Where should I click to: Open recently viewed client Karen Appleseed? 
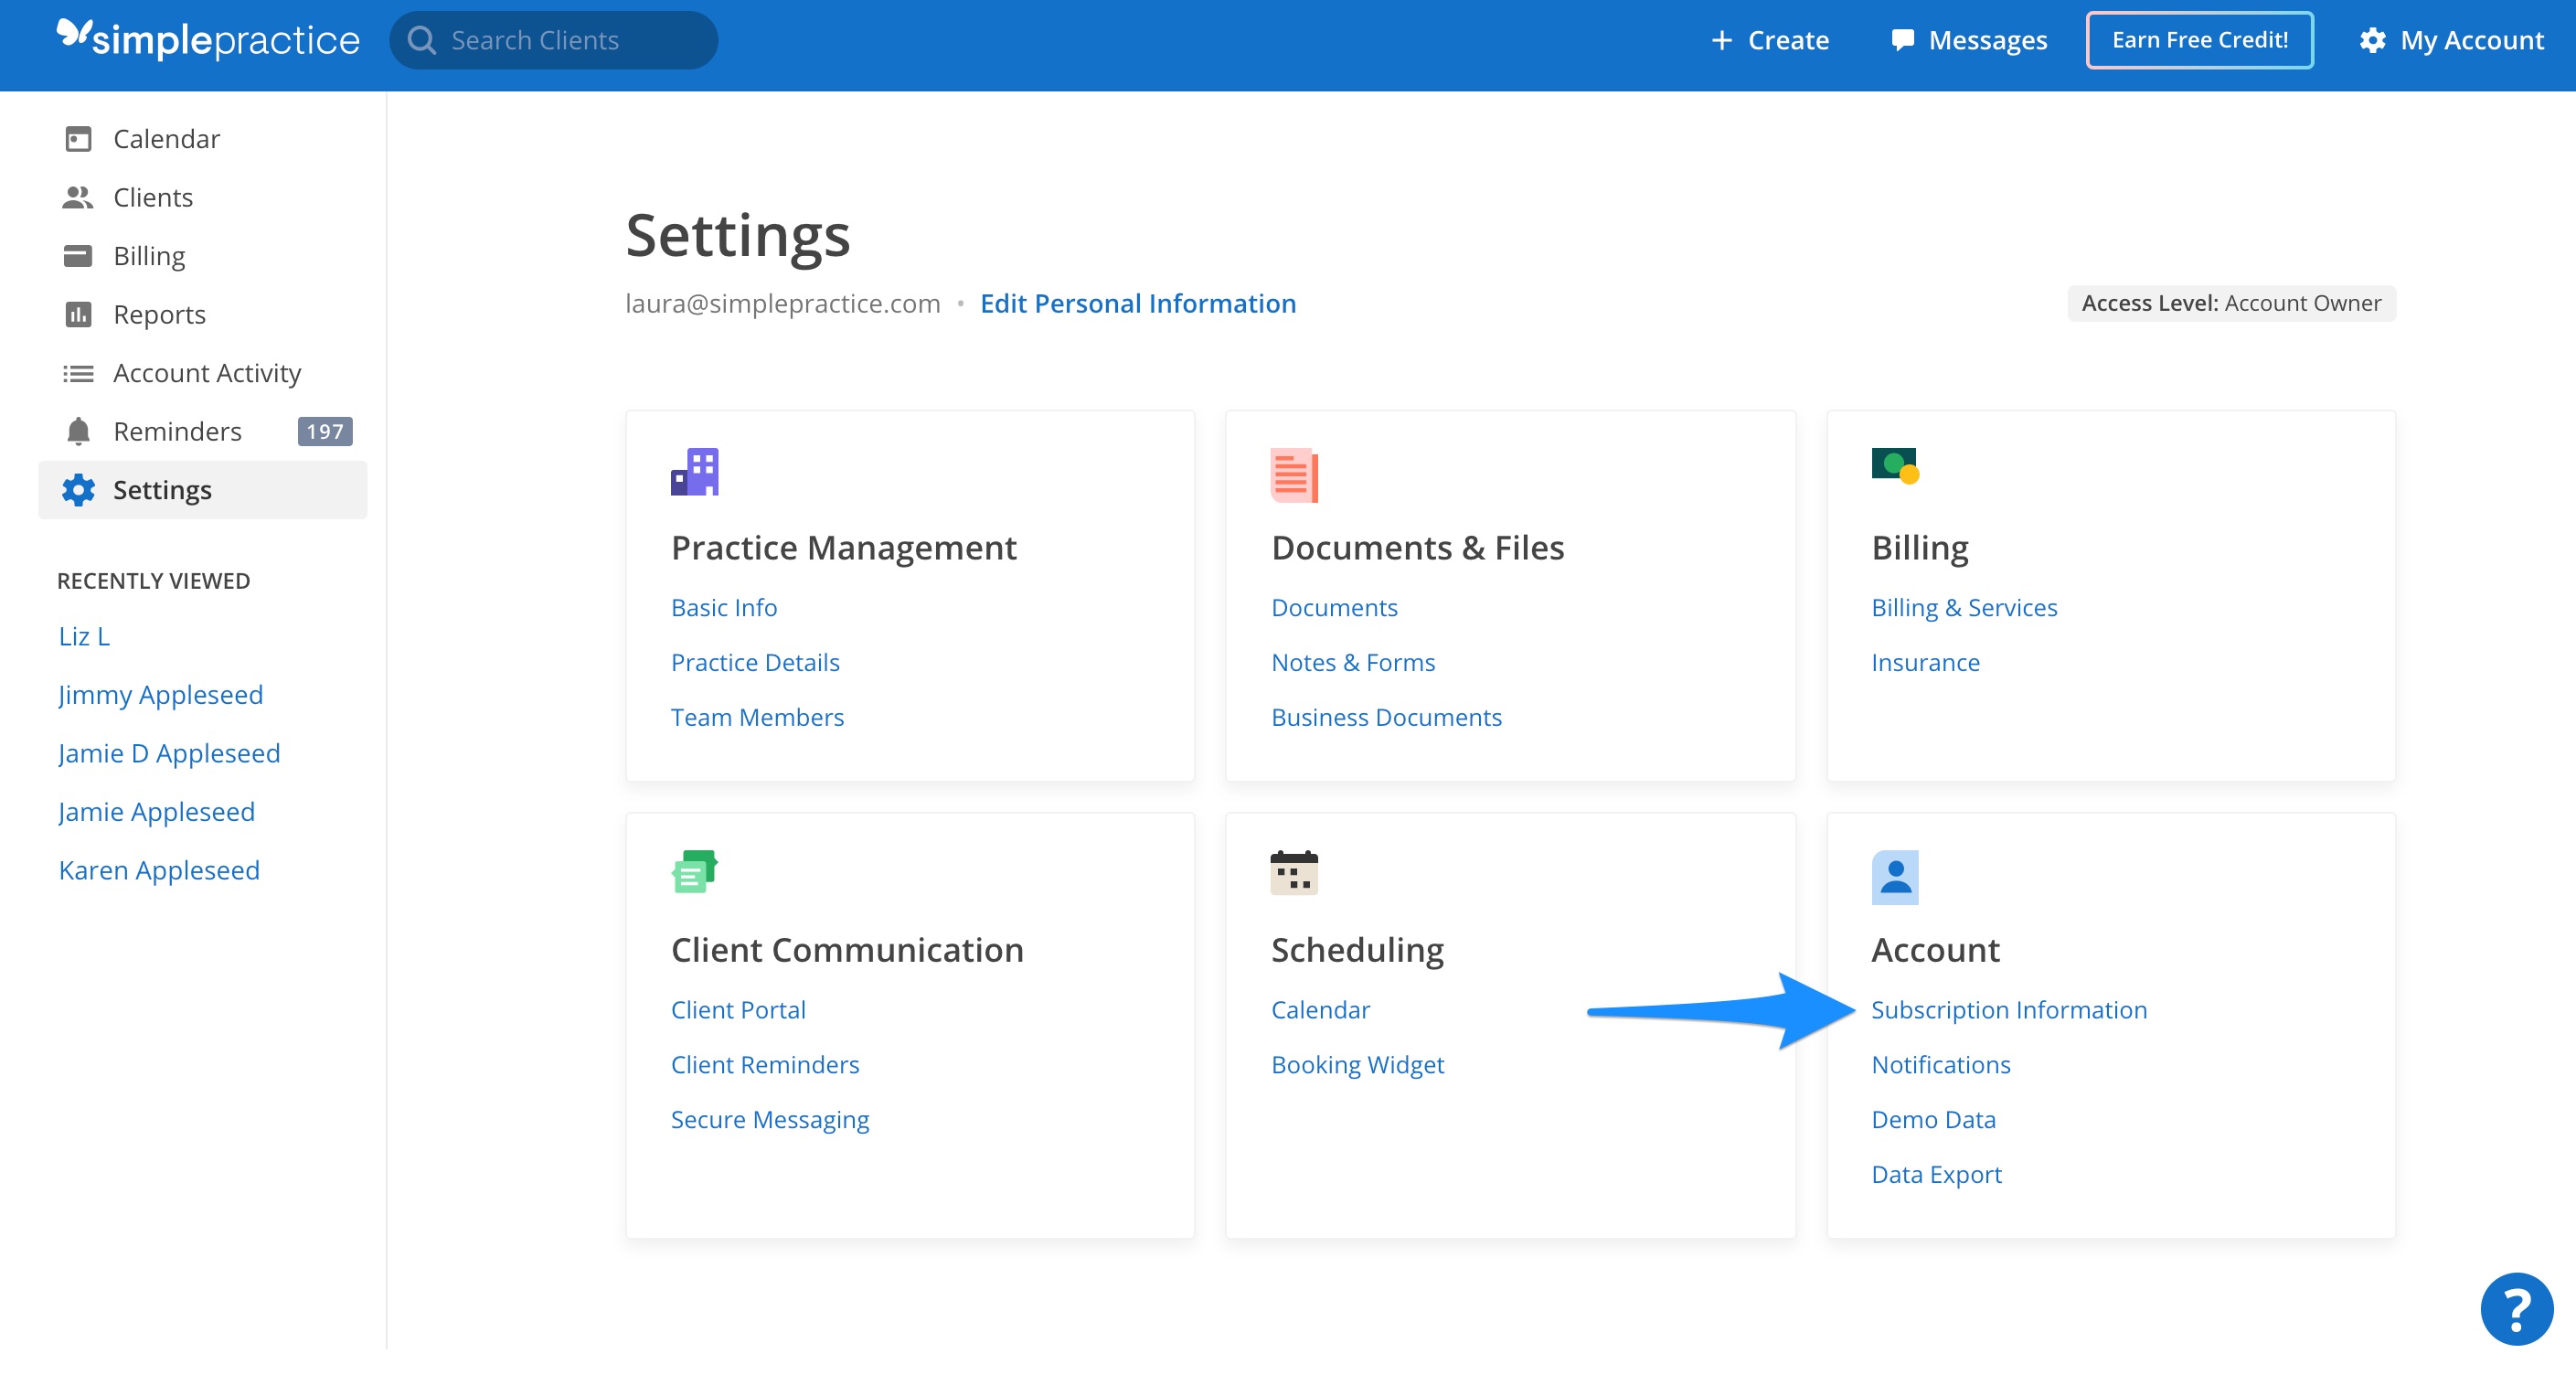pyautogui.click(x=159, y=869)
